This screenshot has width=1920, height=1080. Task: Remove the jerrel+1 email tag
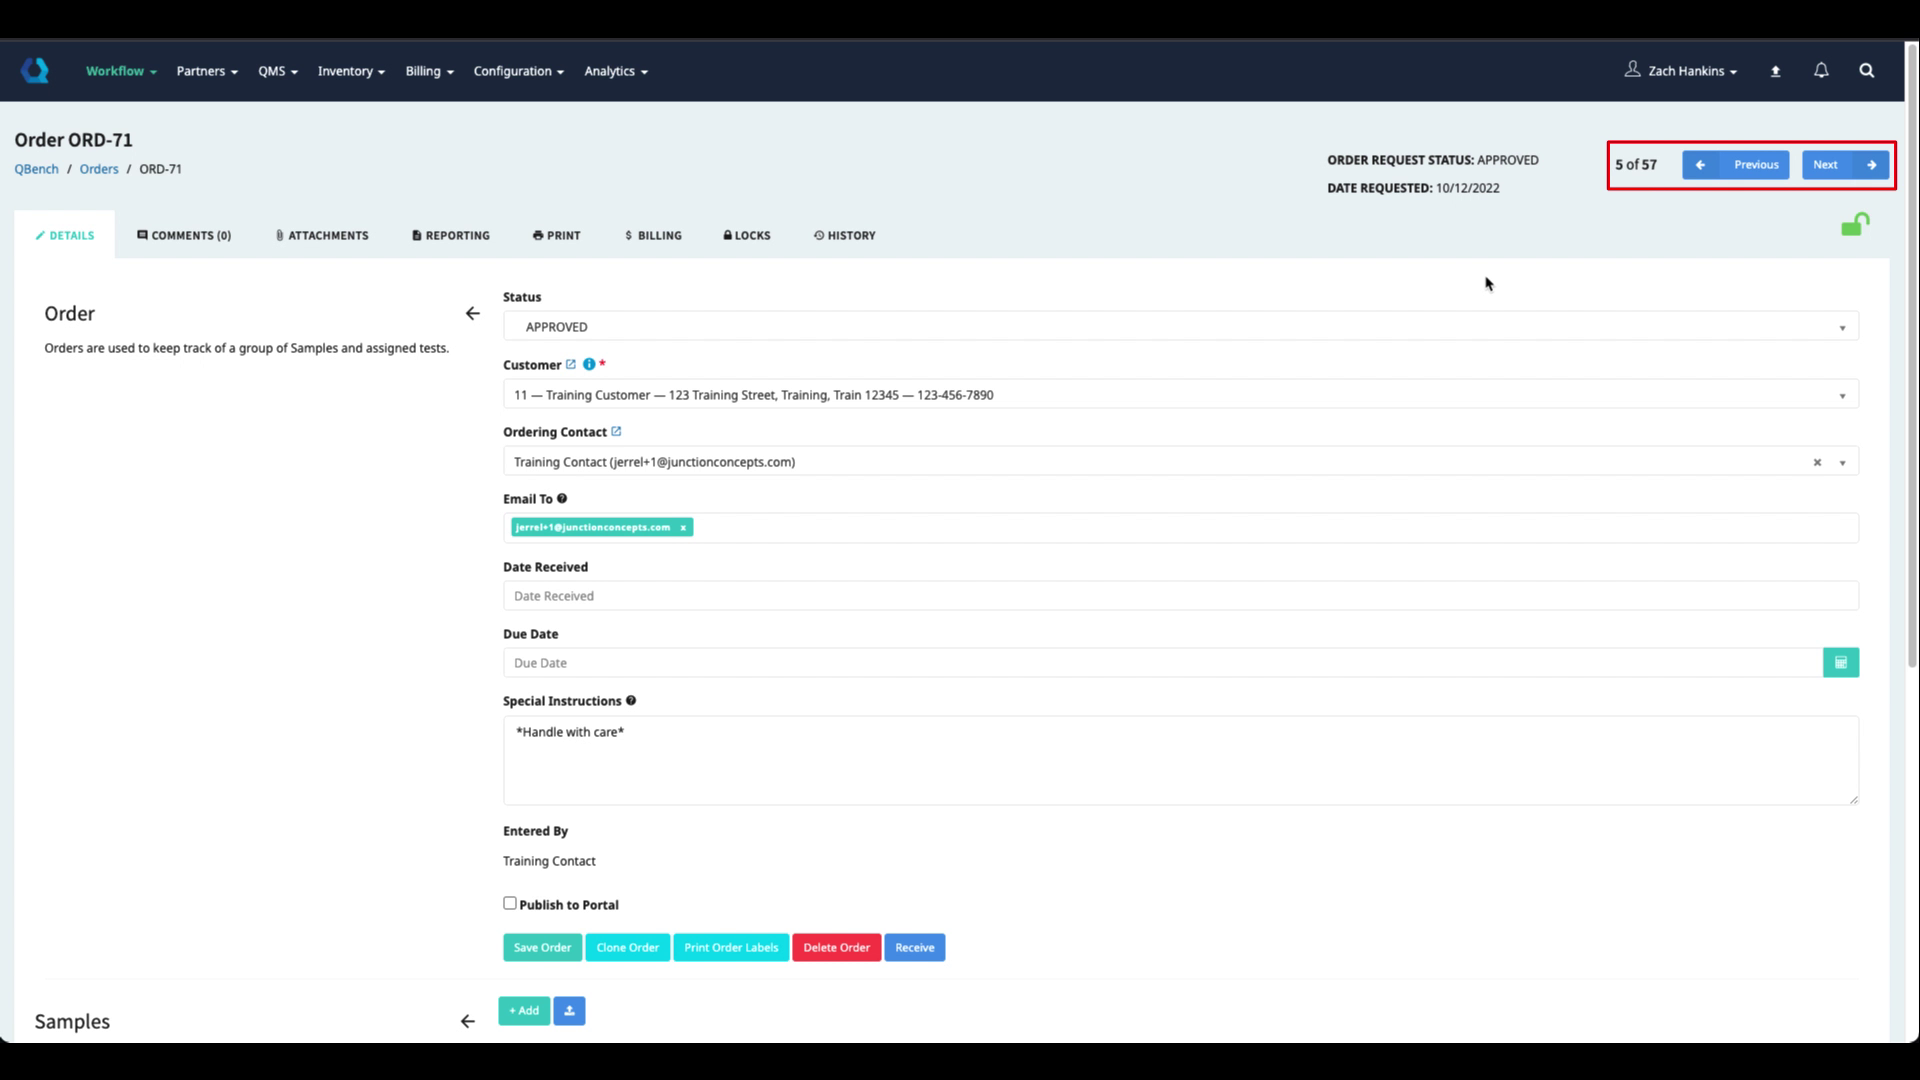tap(683, 528)
